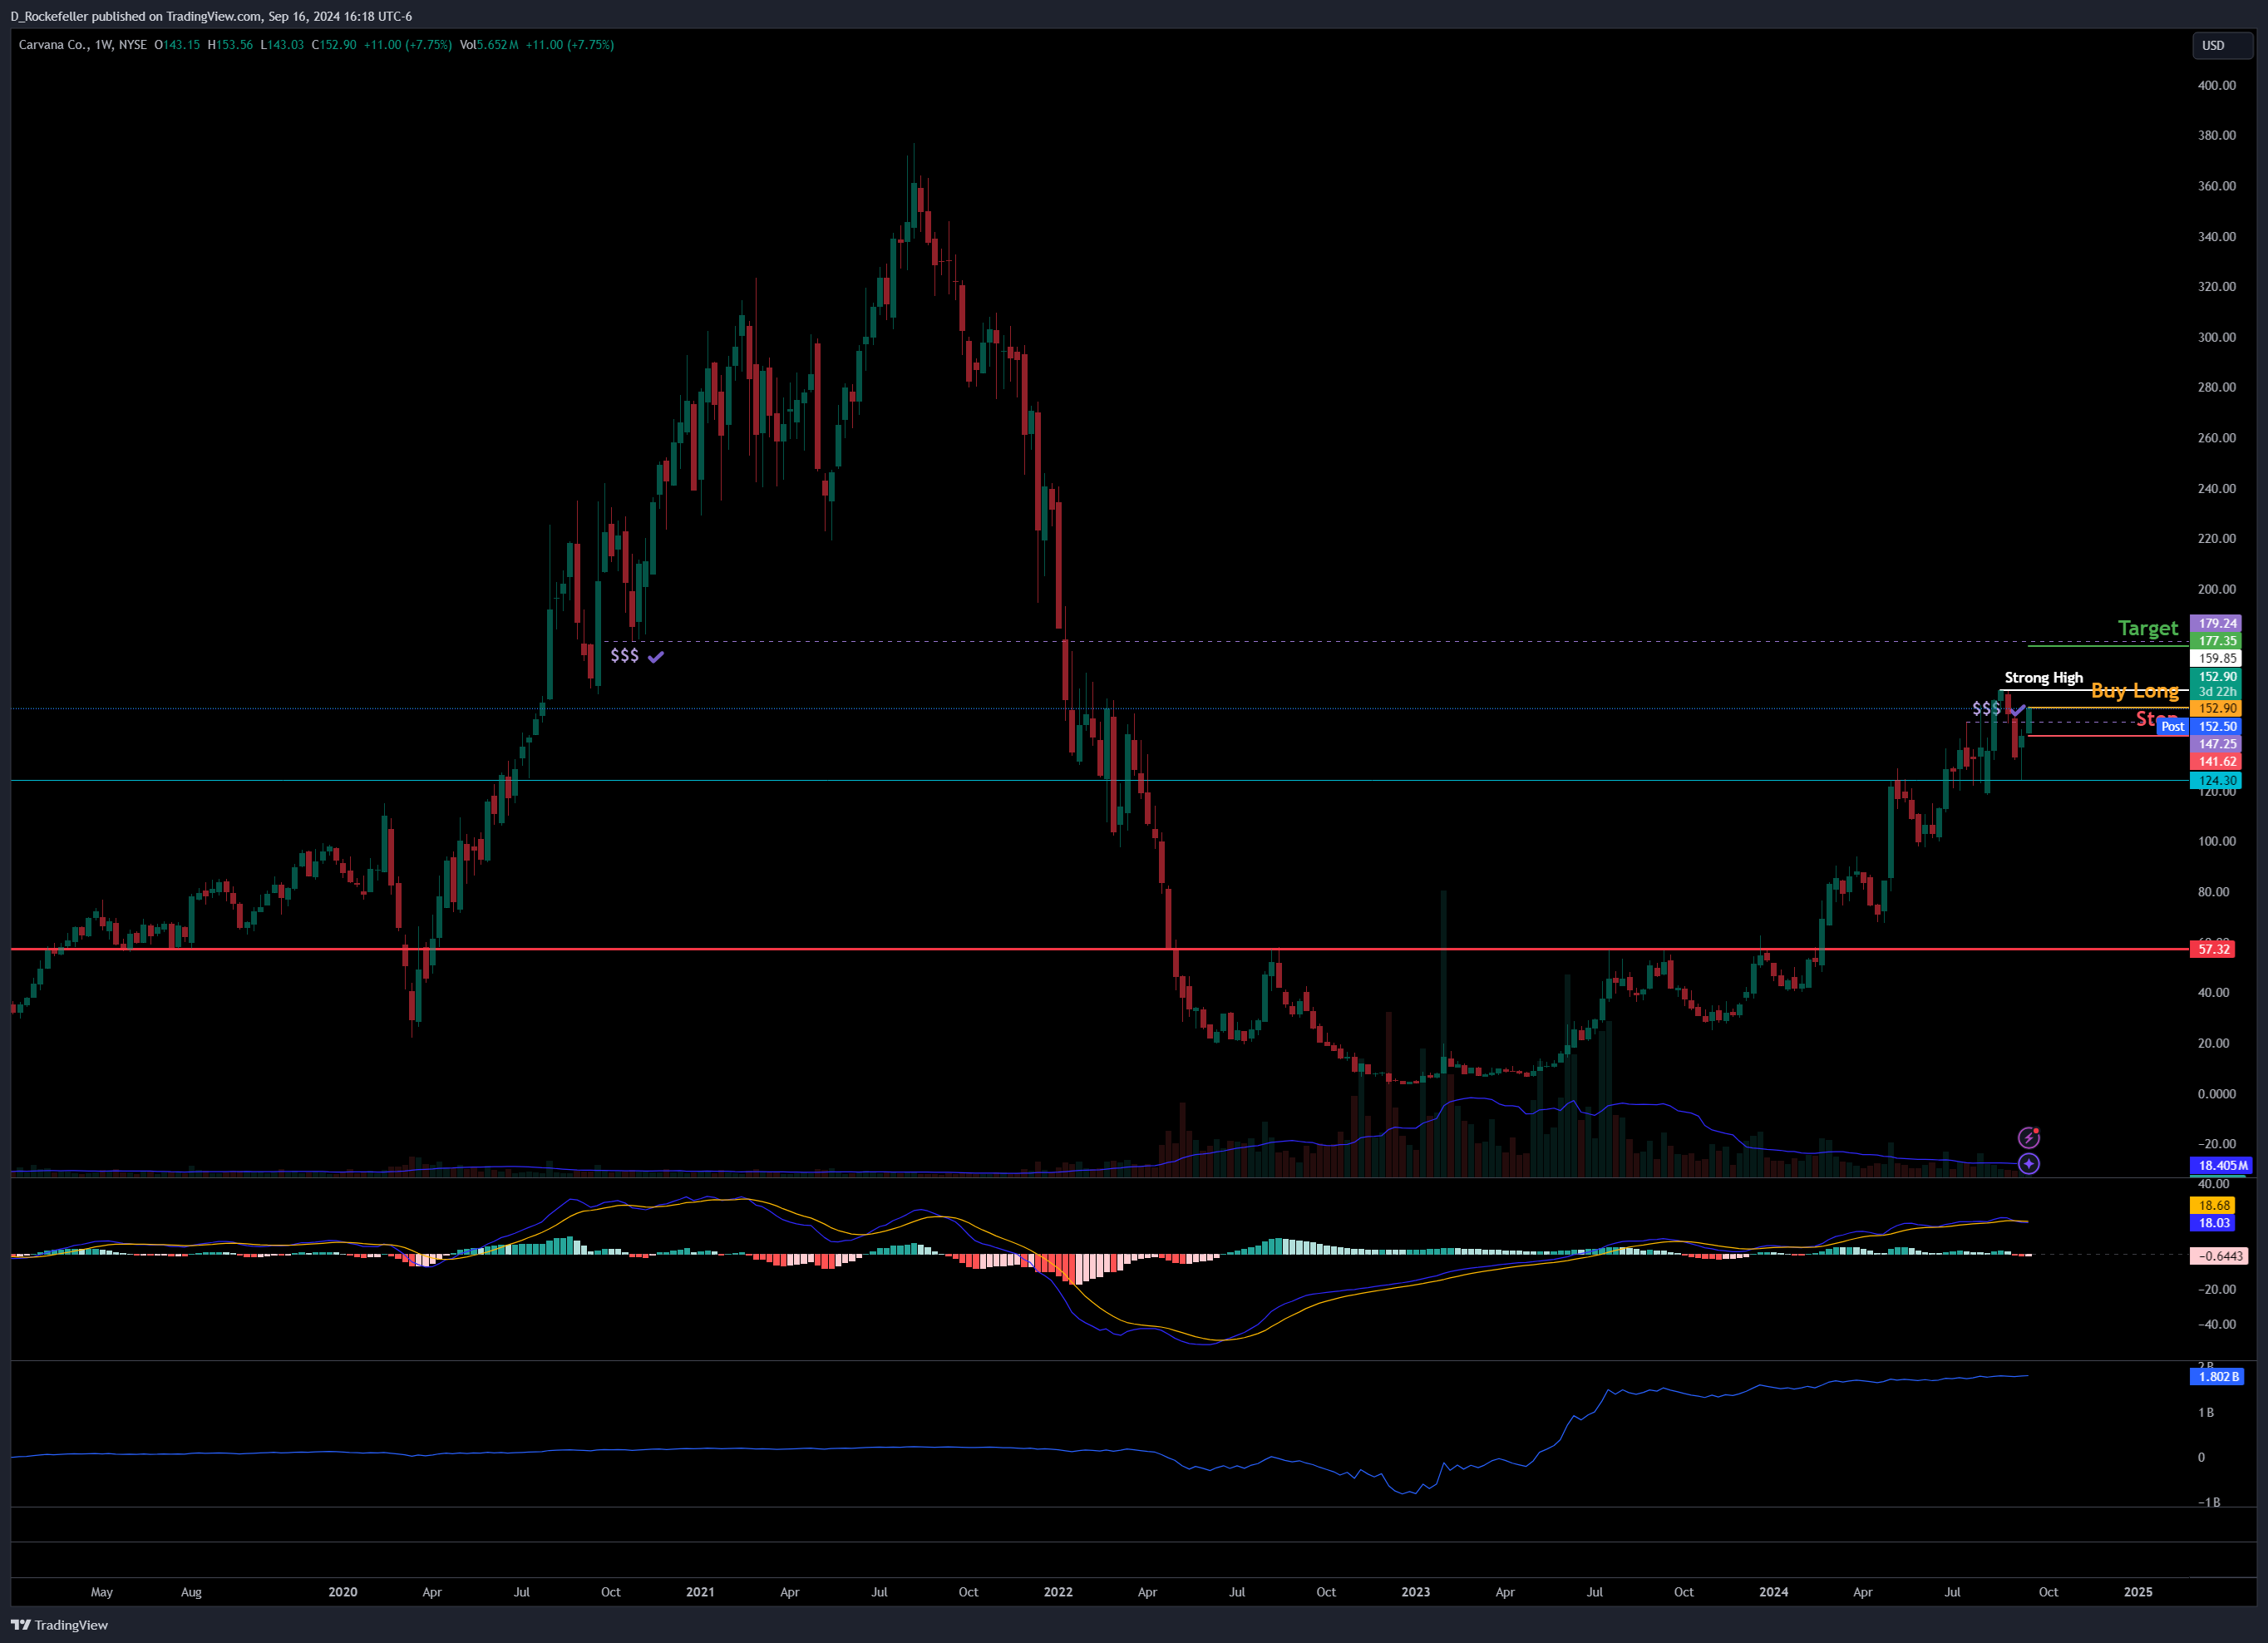The width and height of the screenshot is (2268, 1643).
Task: Click the 18.68 orange indicator value
Action: click(2214, 1206)
